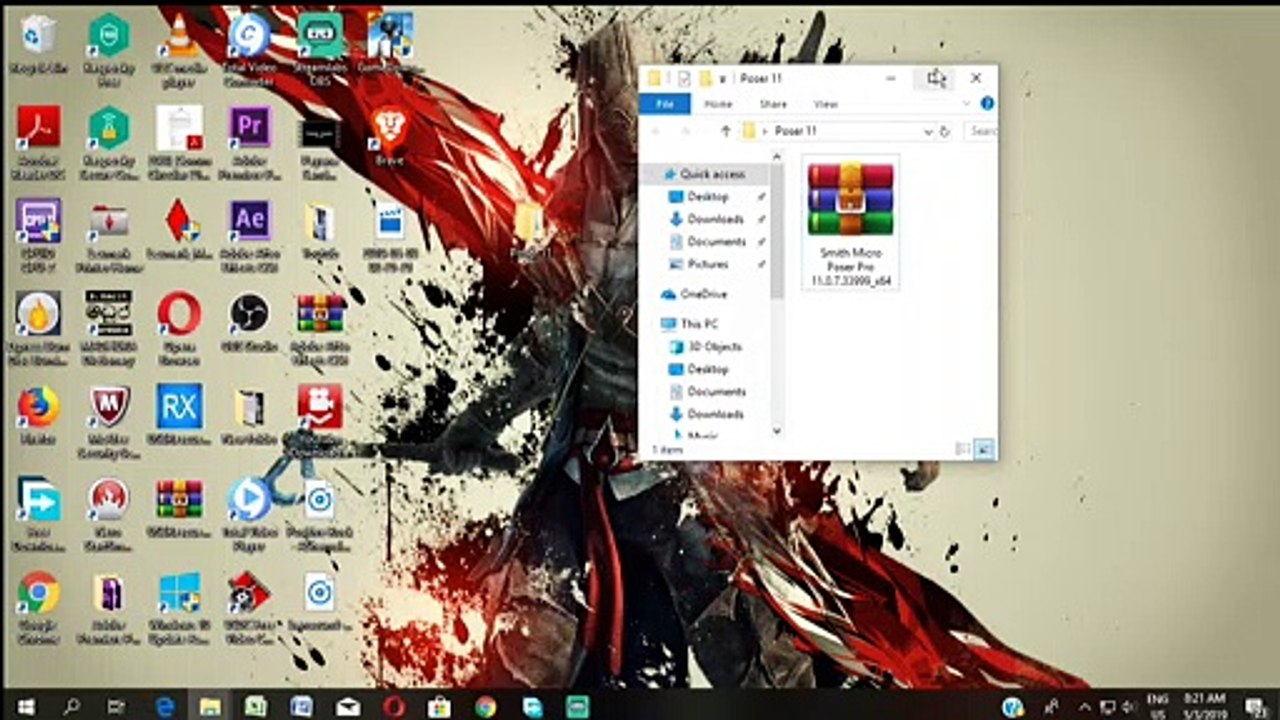Click the Opera icon in the taskbar
The image size is (1280, 720).
(x=394, y=706)
